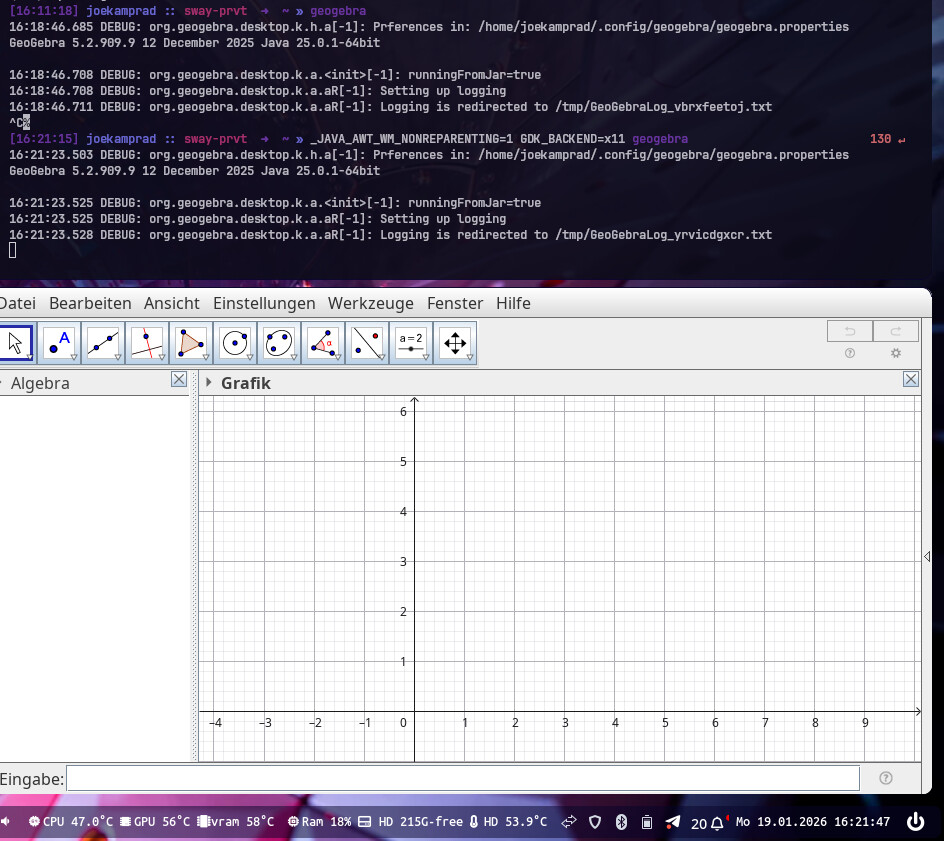
Task: Select the Perpendicular Line tool
Action: coord(147,343)
